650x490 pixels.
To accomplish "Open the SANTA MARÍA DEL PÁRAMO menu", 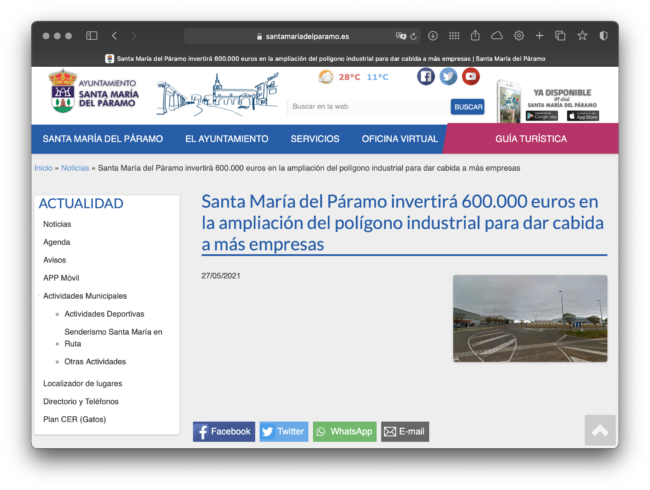I will click(103, 139).
